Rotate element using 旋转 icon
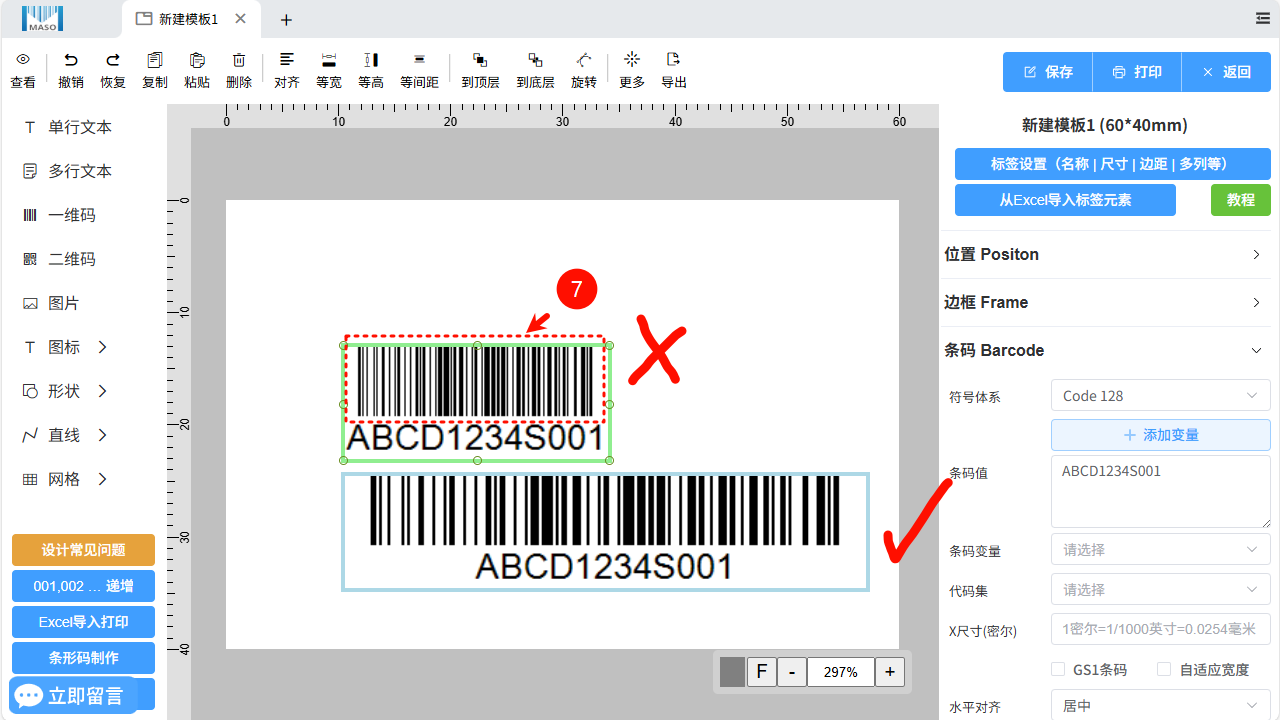This screenshot has width=1280, height=720. click(x=584, y=60)
